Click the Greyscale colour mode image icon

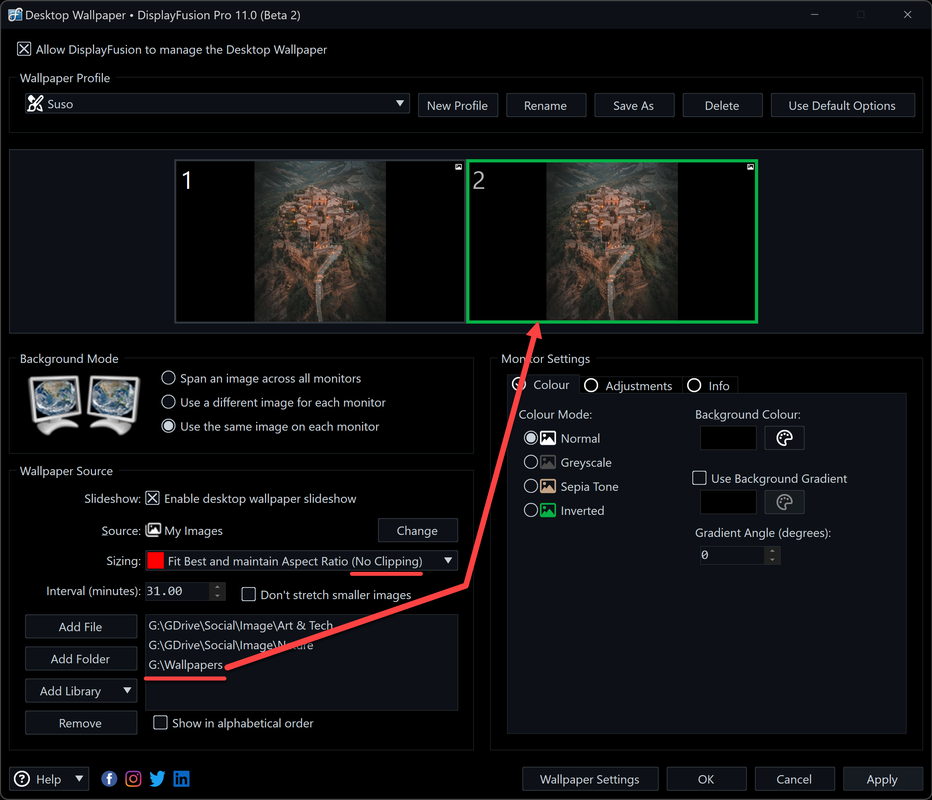click(x=547, y=462)
